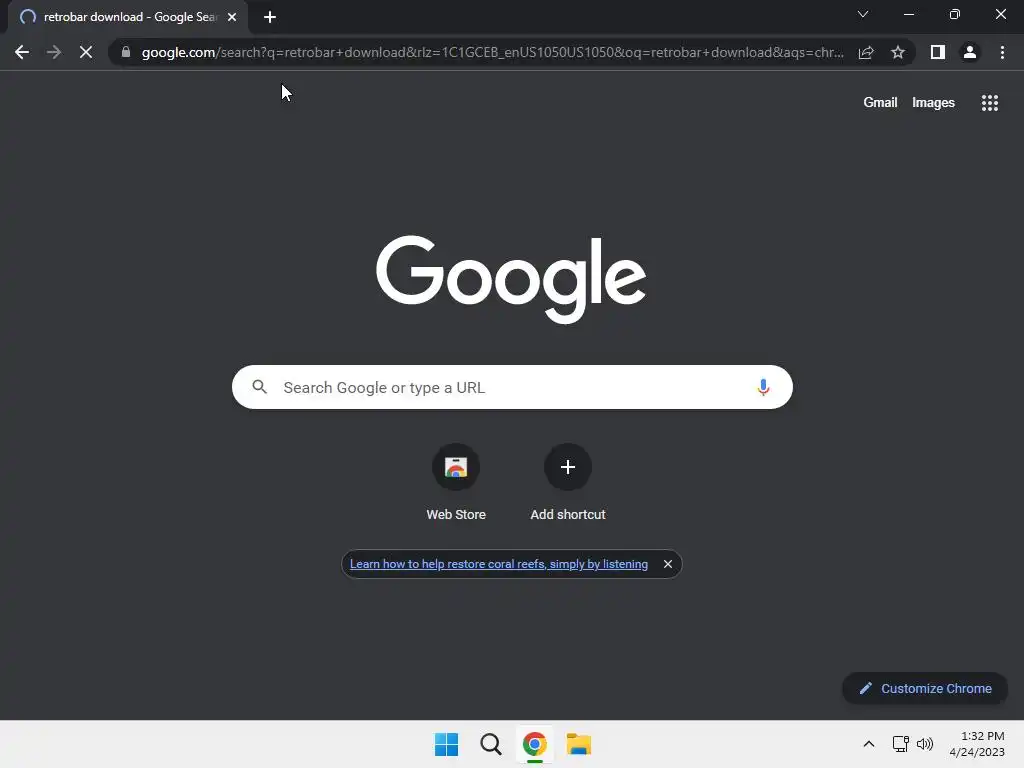1024x768 pixels.
Task: View site info via lock icon
Action: coord(126,52)
